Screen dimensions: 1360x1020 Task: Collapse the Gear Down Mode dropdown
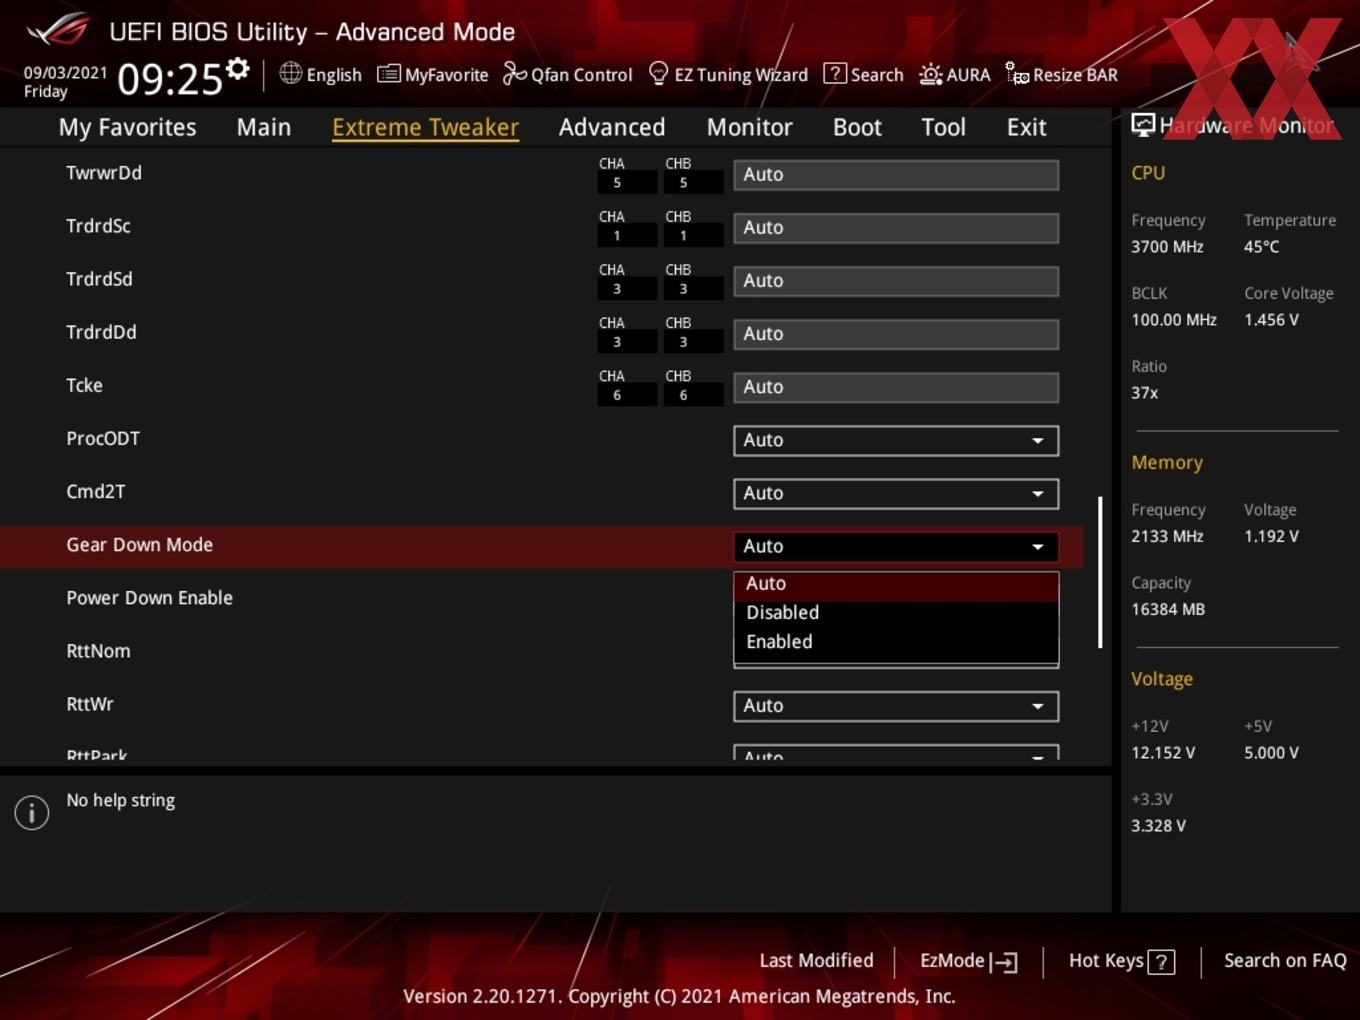point(896,546)
